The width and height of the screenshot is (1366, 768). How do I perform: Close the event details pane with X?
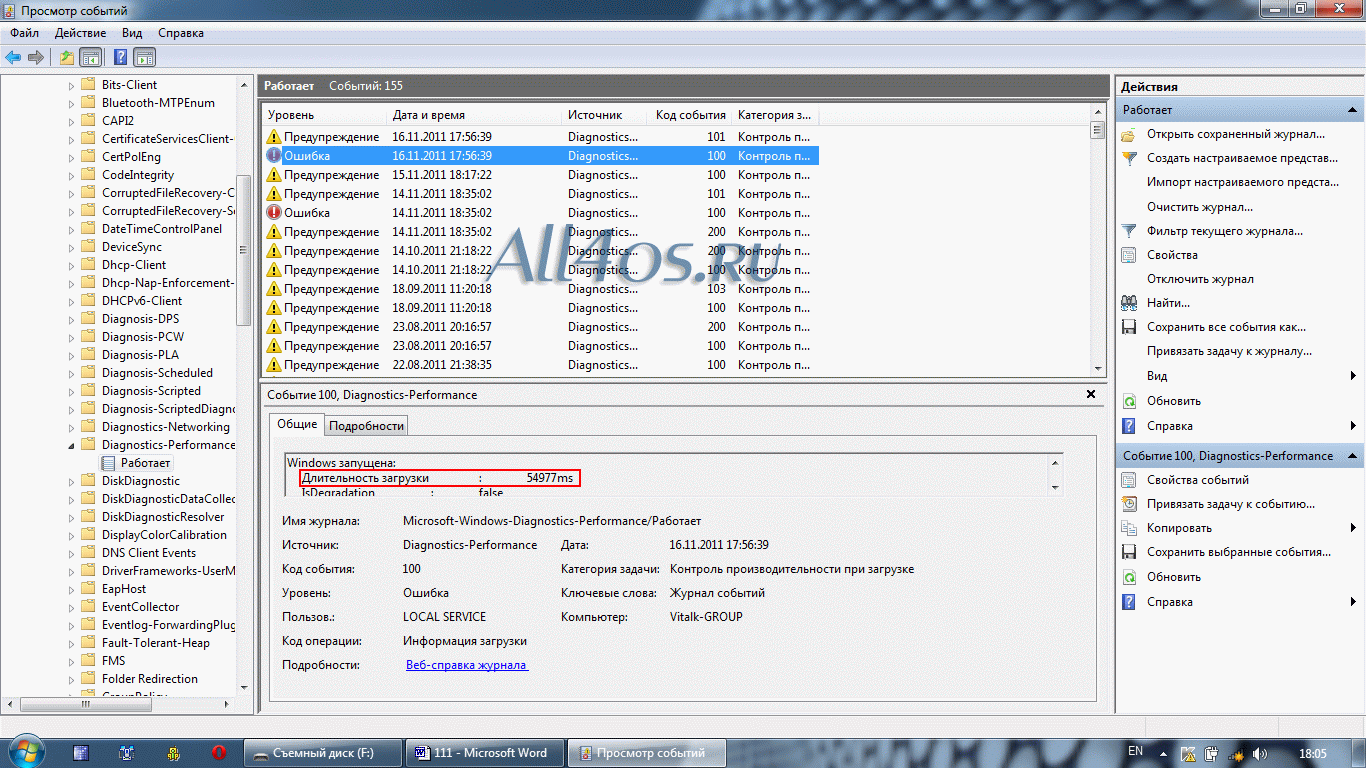tap(1091, 395)
